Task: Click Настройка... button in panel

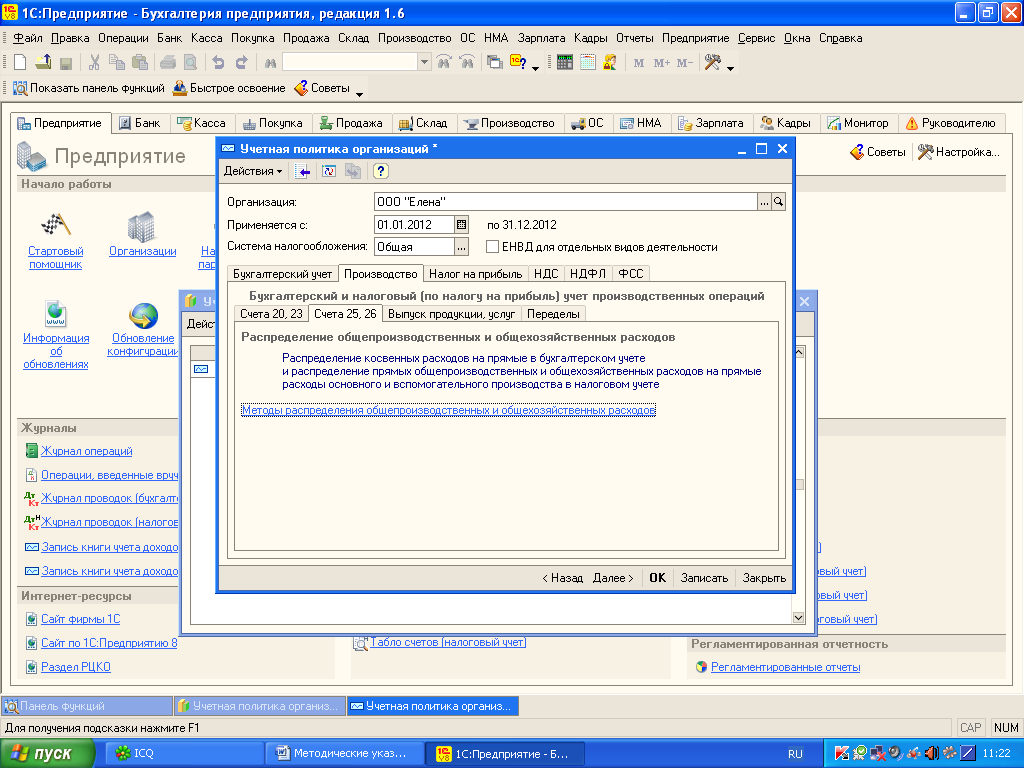Action: click(958, 152)
